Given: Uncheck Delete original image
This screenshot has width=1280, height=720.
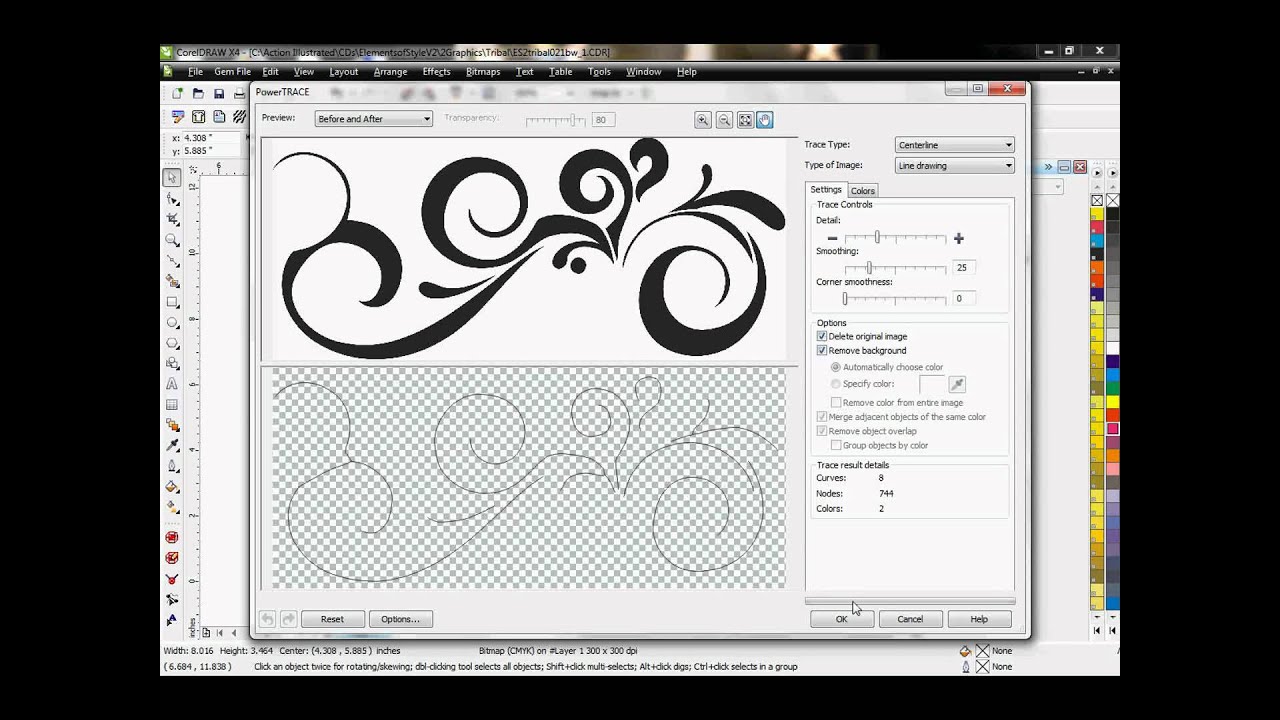Looking at the screenshot, I should coord(822,336).
